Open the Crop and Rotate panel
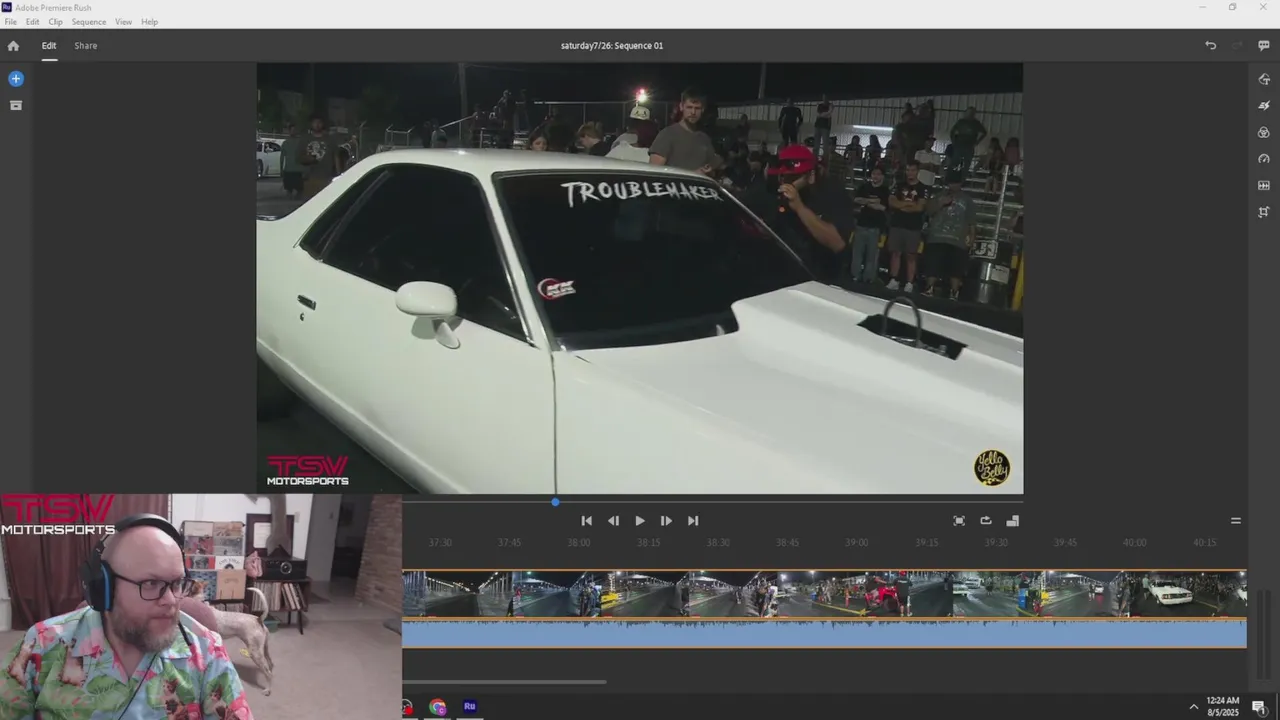The width and height of the screenshot is (1280, 720). tap(1264, 212)
